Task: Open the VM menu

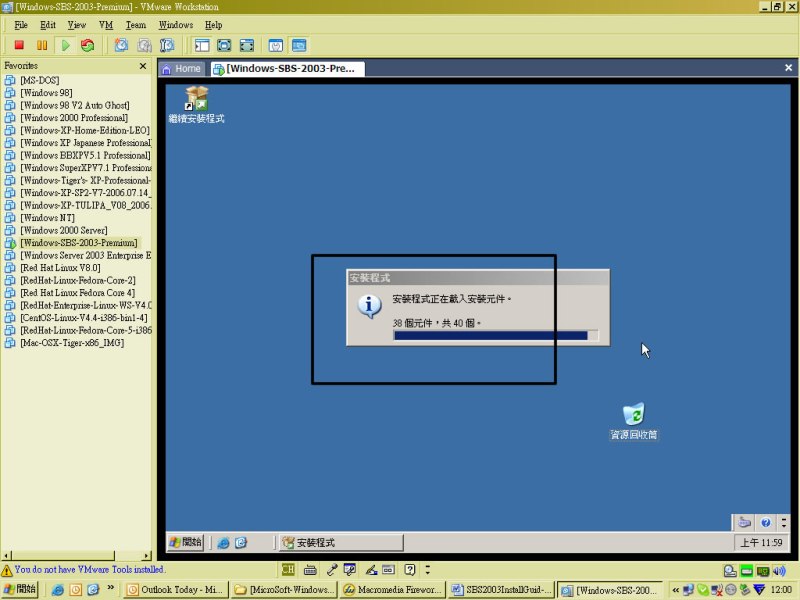Action: point(106,25)
